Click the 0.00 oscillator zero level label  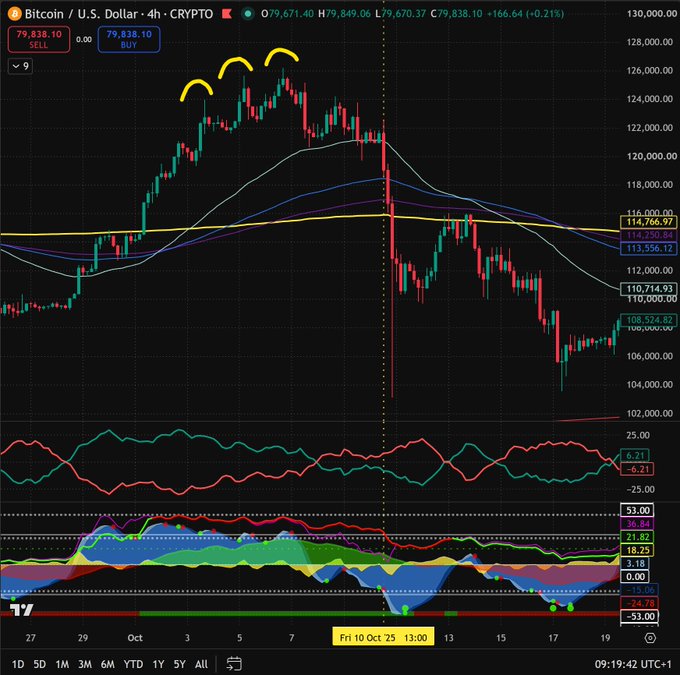[x=635, y=577]
